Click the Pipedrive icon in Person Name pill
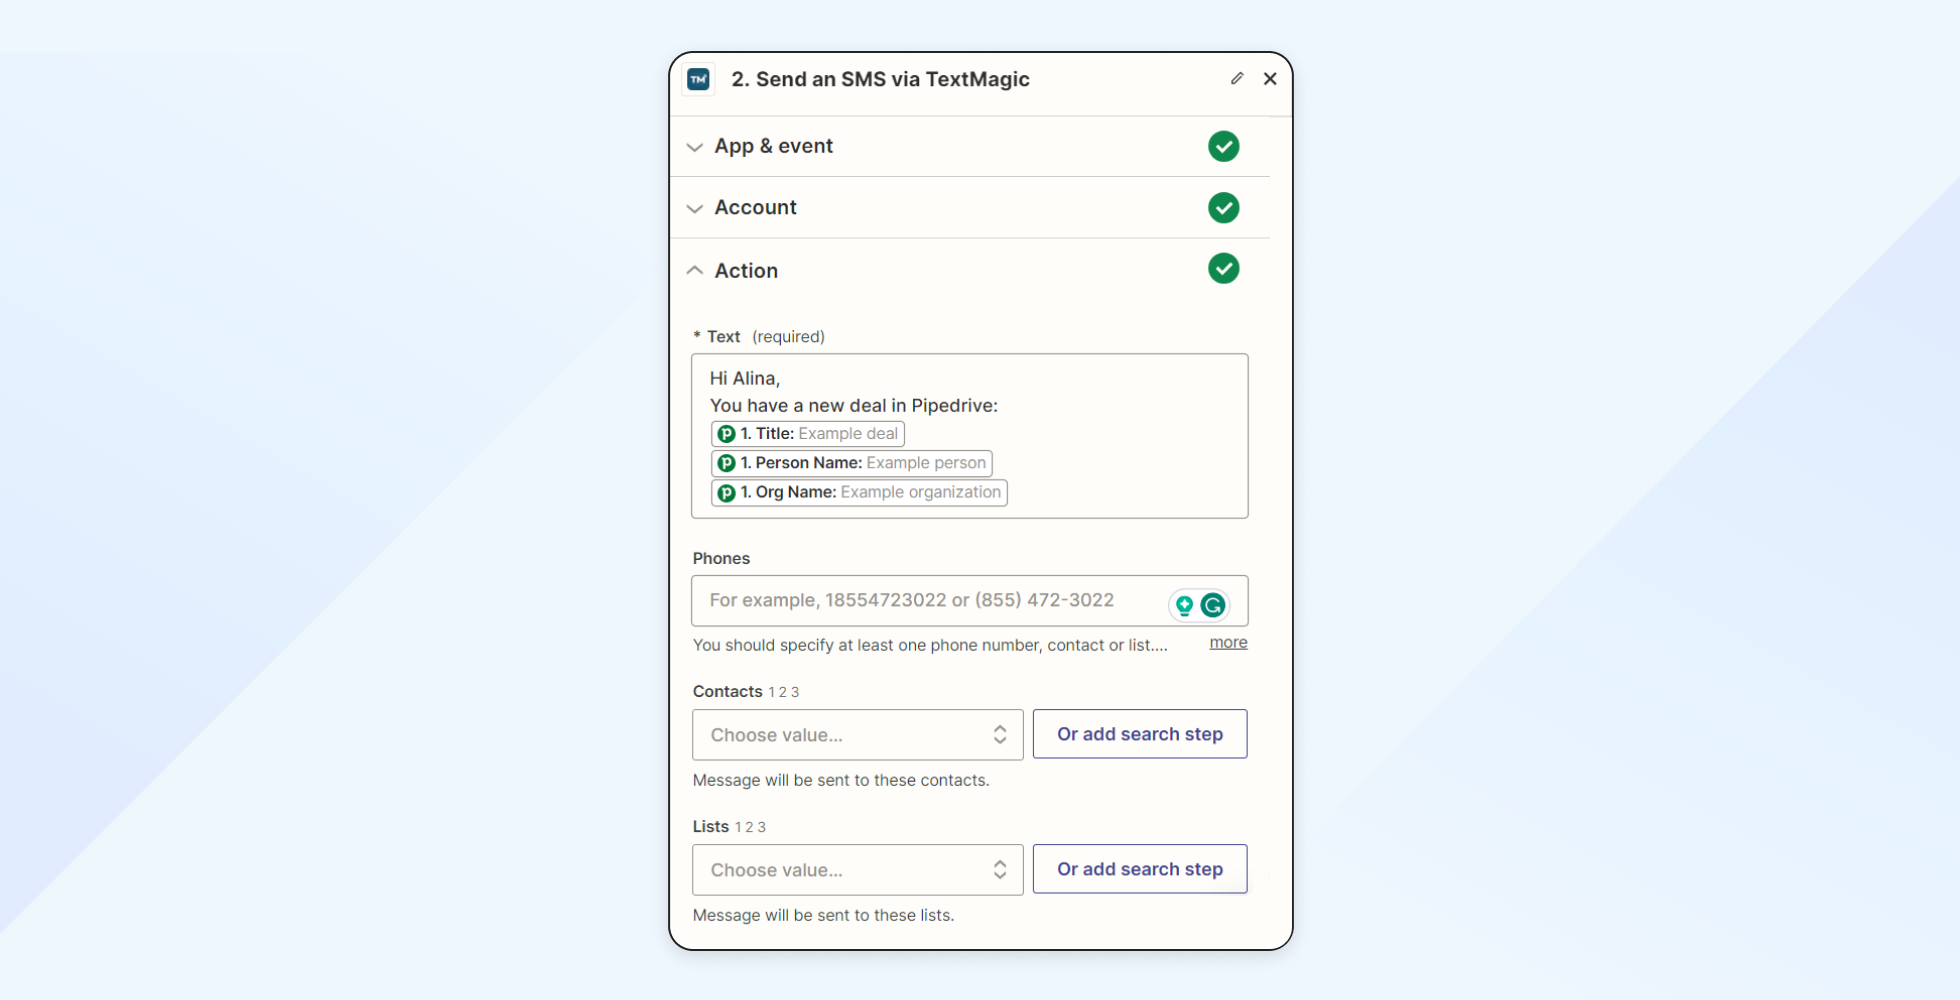The height and width of the screenshot is (1000, 1960). 727,463
